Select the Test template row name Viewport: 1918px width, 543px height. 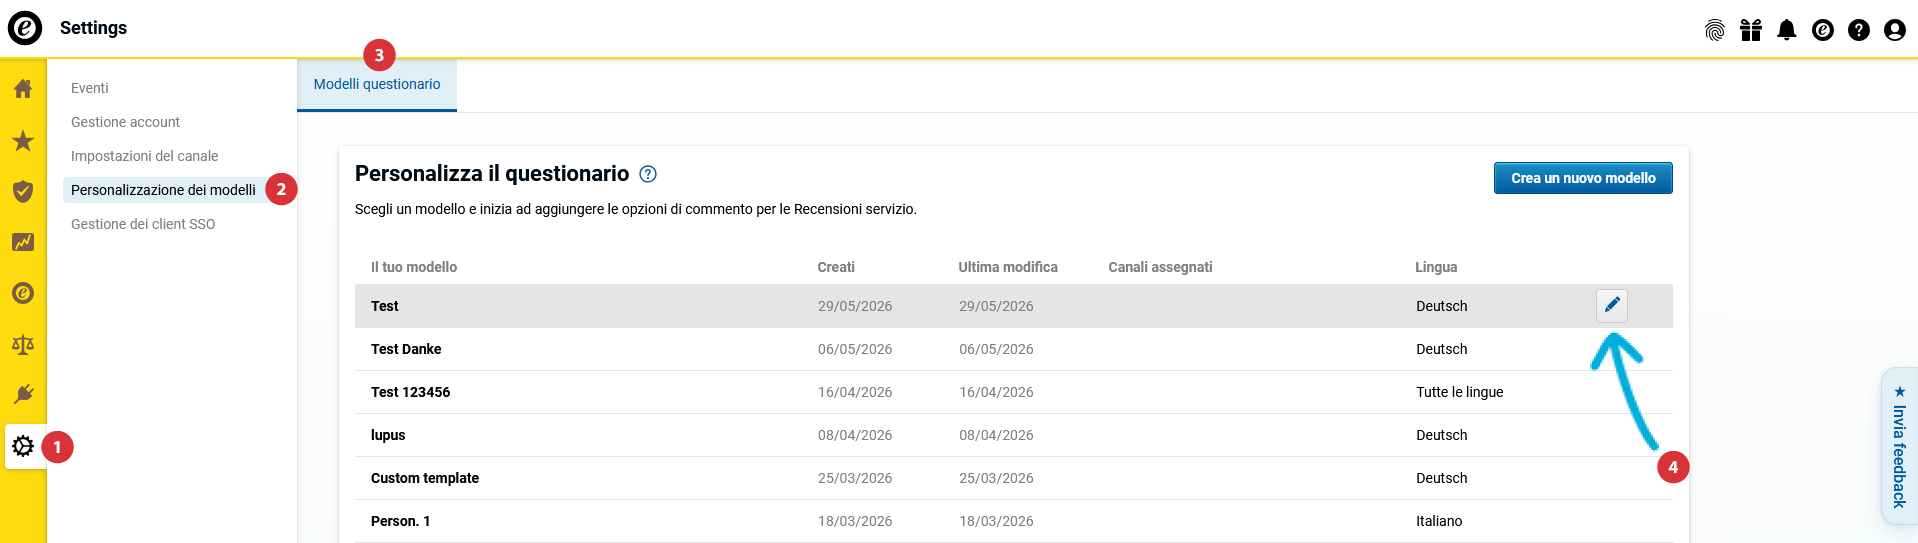click(x=385, y=306)
